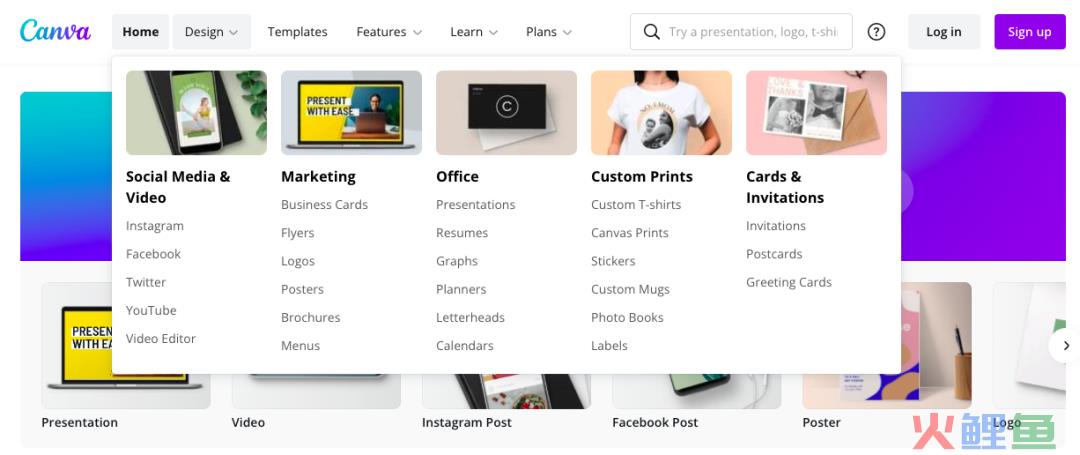This screenshot has height=455, width=1080.
Task: Open the Business Cards link
Action: tap(324, 204)
